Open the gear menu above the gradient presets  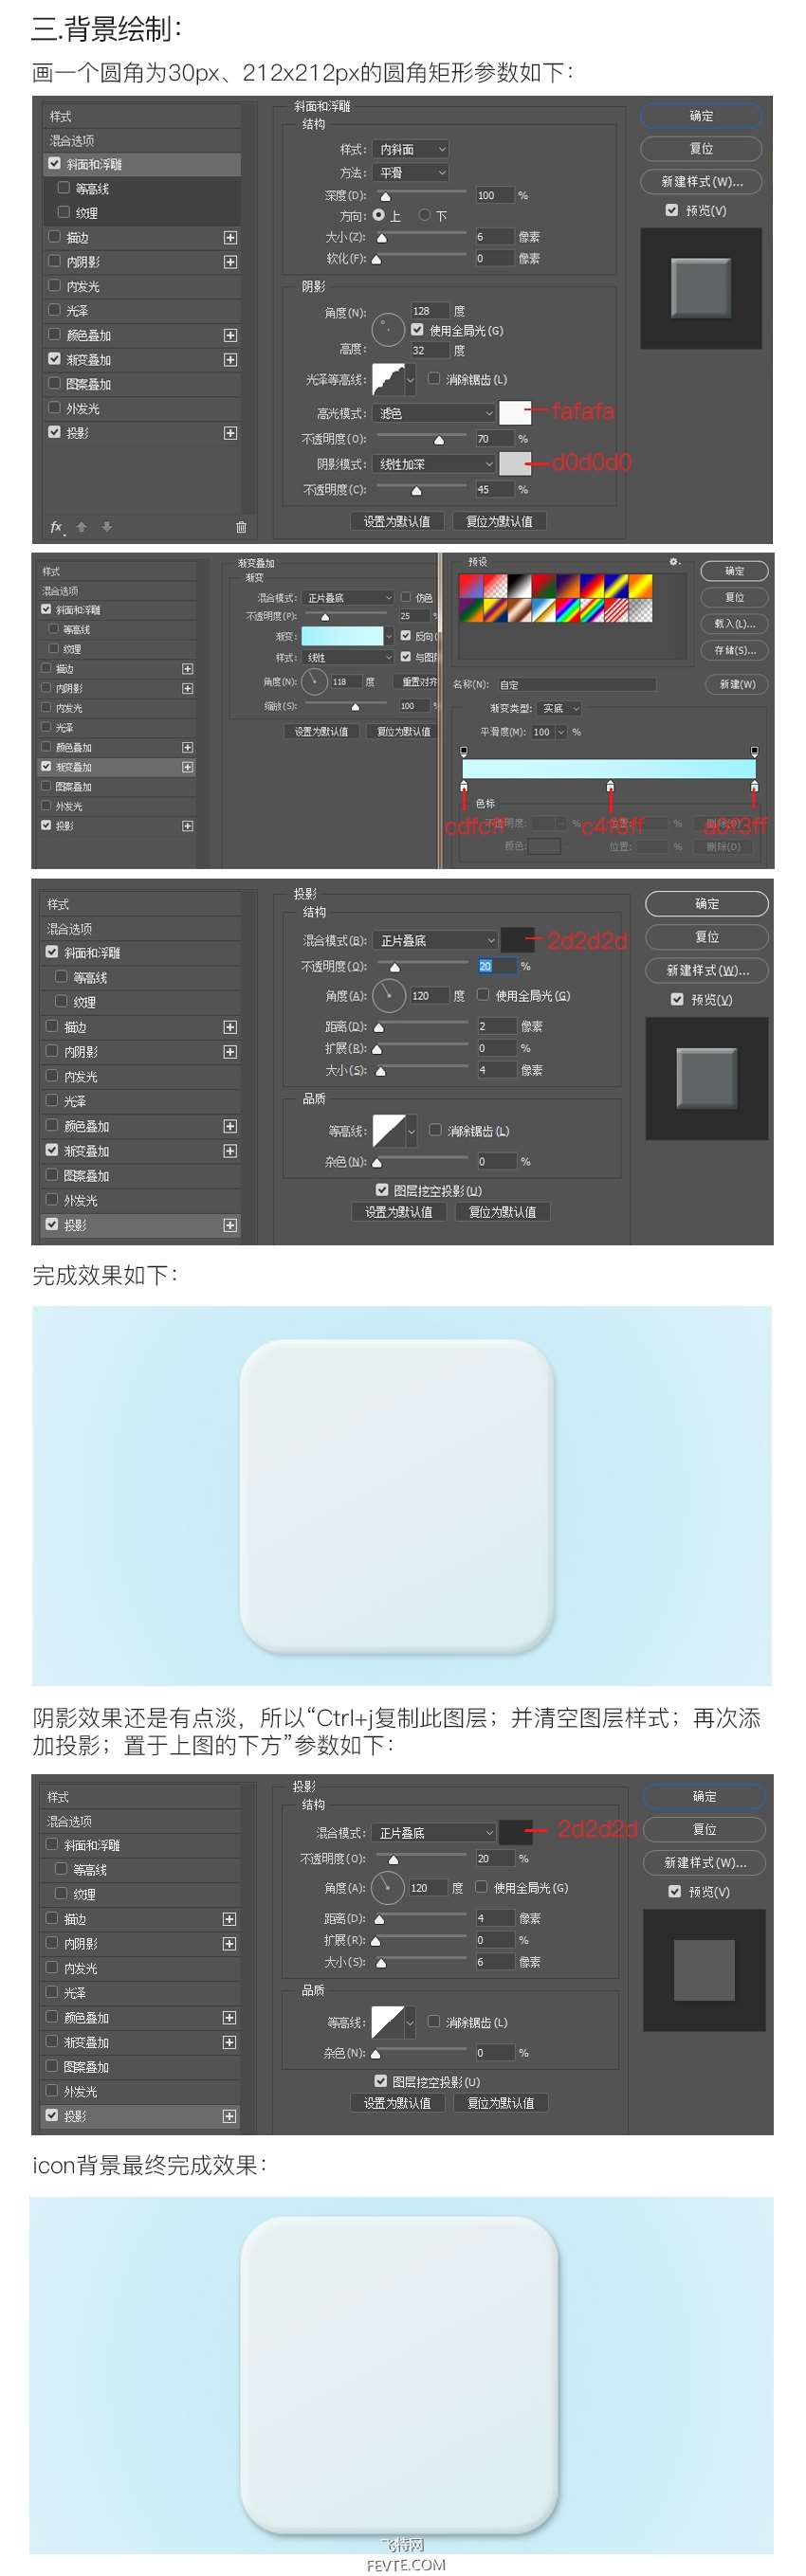(x=674, y=561)
